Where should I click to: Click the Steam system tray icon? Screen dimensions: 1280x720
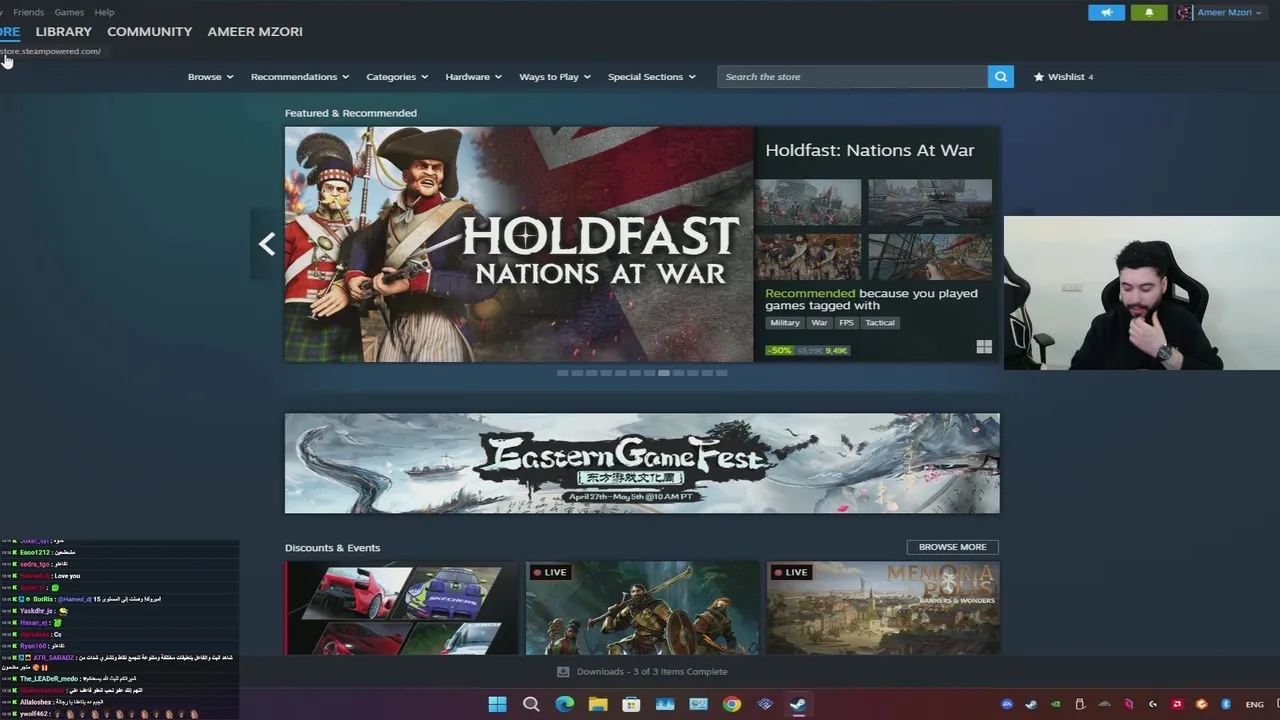point(1031,704)
